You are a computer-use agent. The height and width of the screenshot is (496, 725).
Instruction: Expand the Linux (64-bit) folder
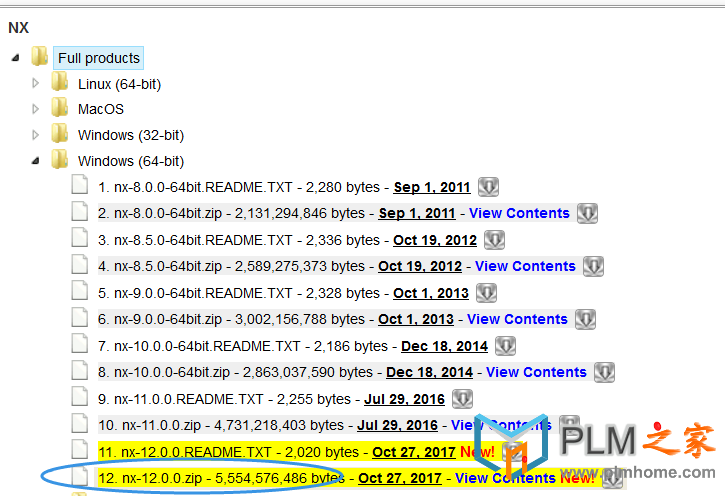pos(36,83)
